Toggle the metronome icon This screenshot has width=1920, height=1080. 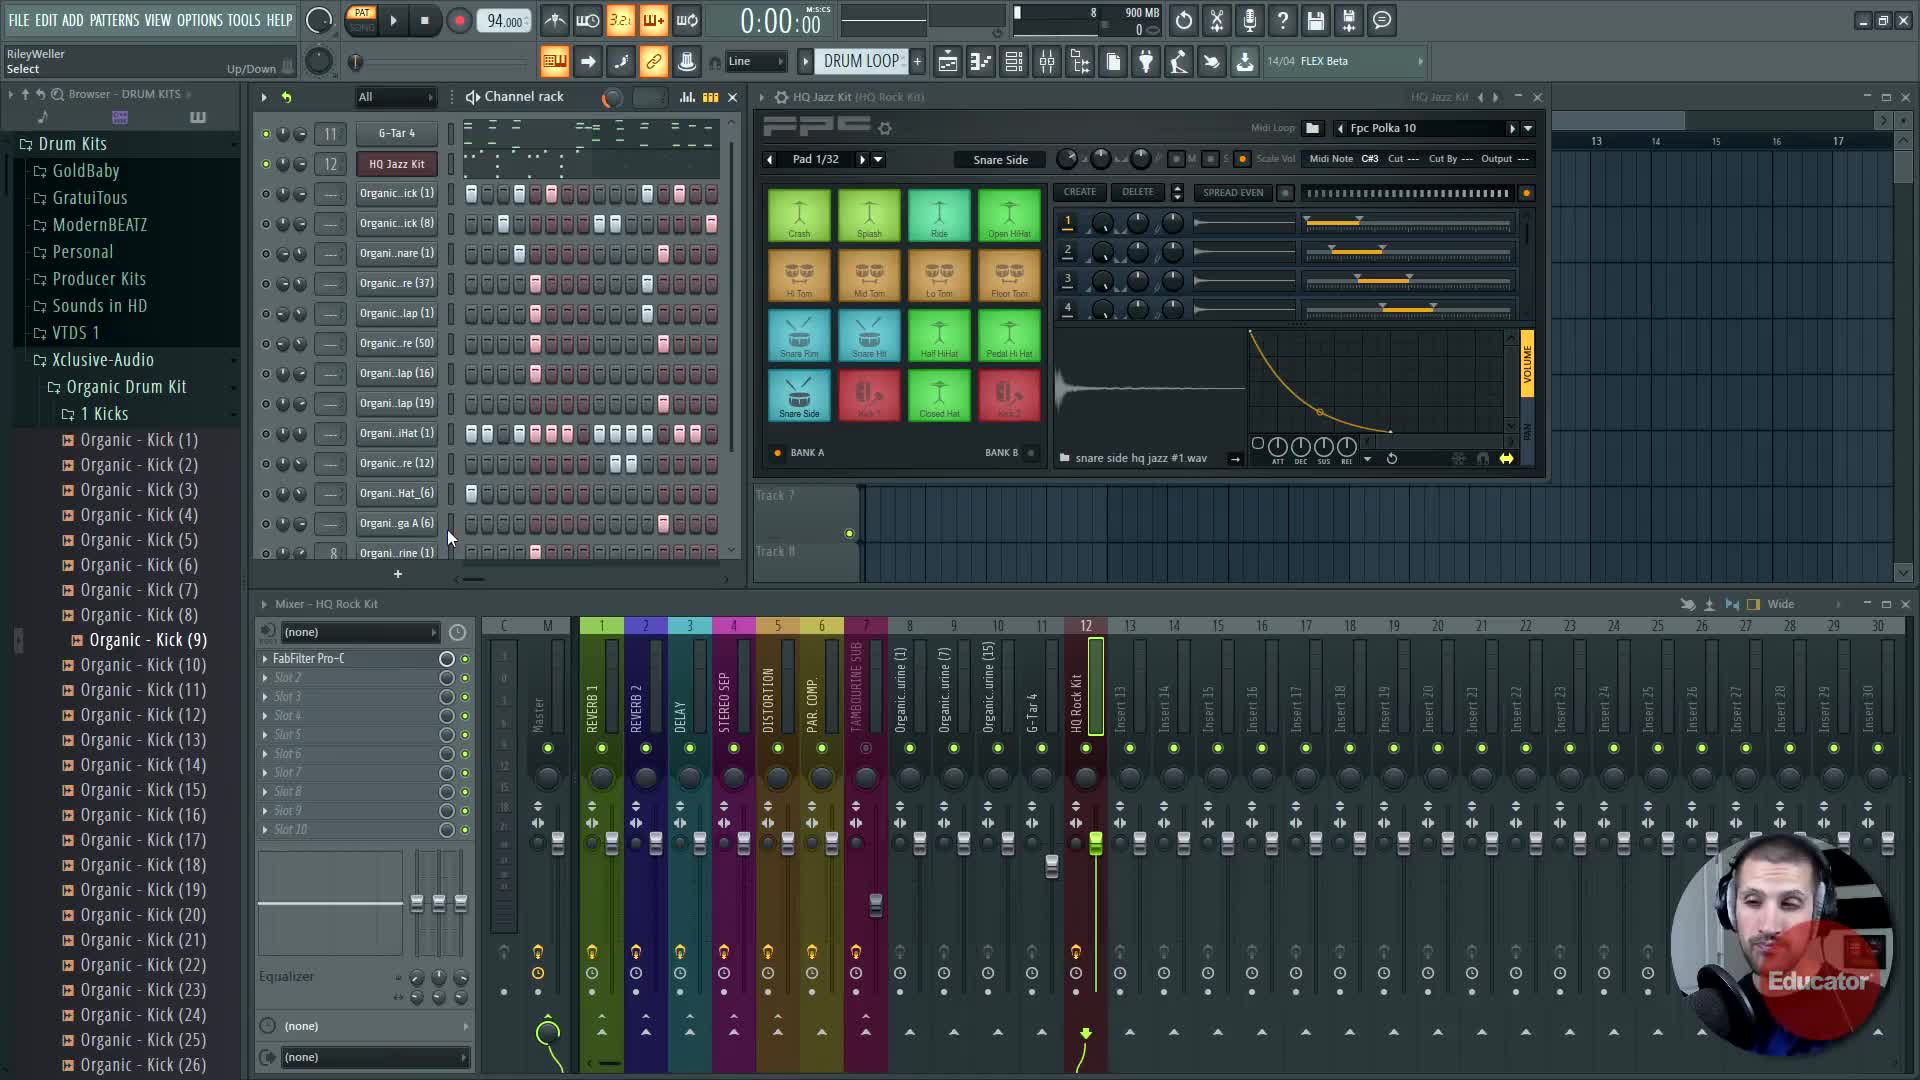coord(555,21)
